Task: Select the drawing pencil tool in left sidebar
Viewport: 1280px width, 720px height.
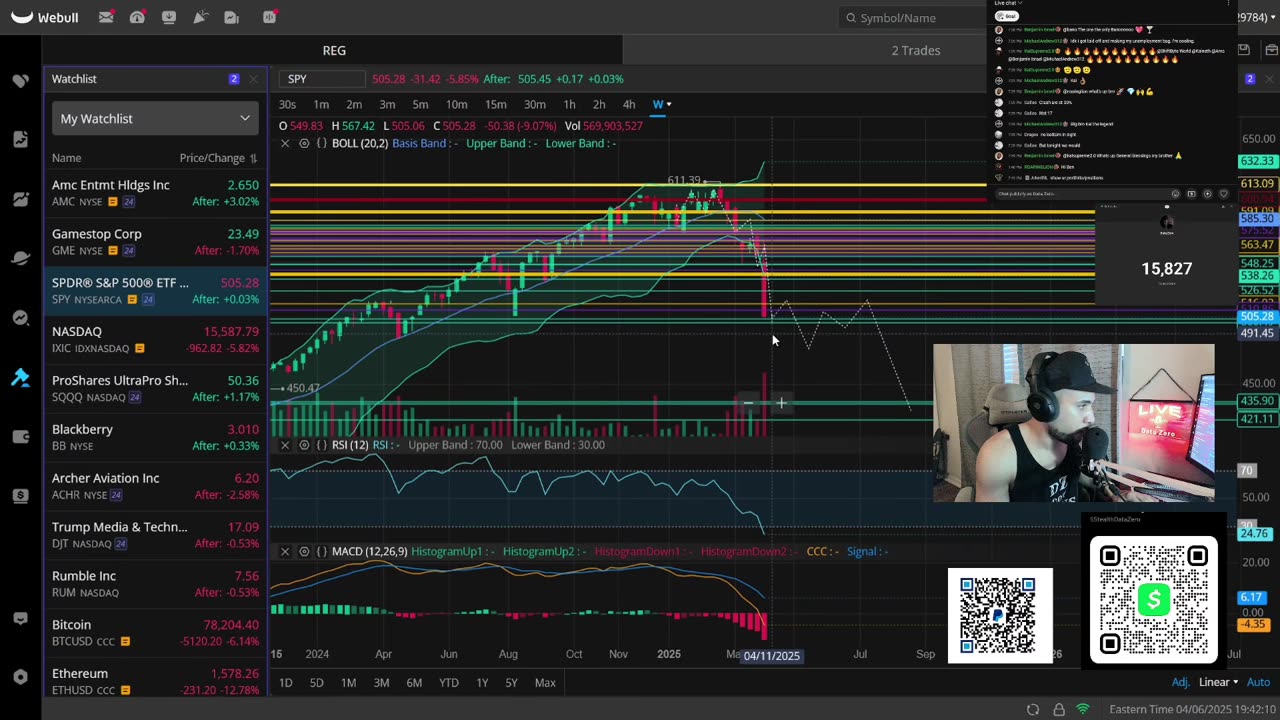Action: point(20,377)
